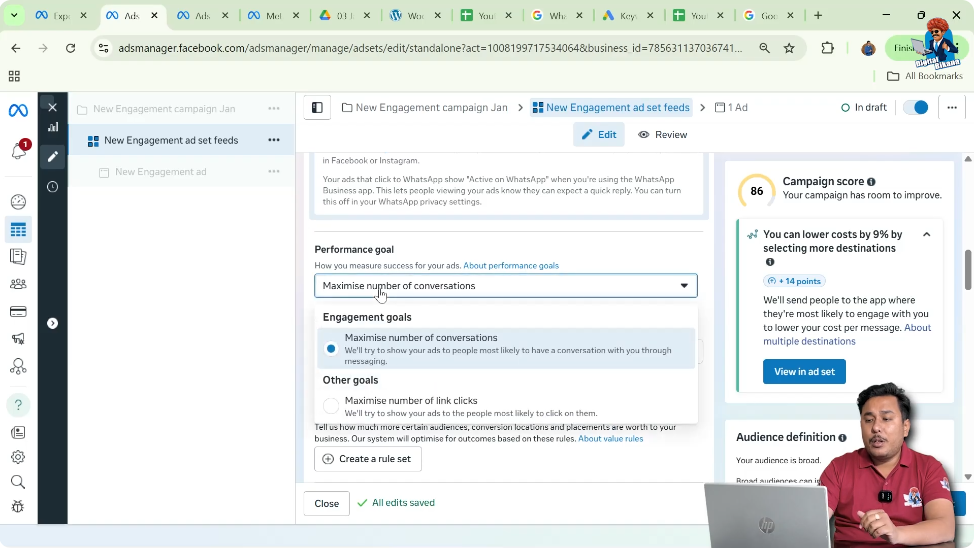The width and height of the screenshot is (974, 549).
Task: Go to 1 Ad breadcrumb
Action: pyautogui.click(x=731, y=107)
